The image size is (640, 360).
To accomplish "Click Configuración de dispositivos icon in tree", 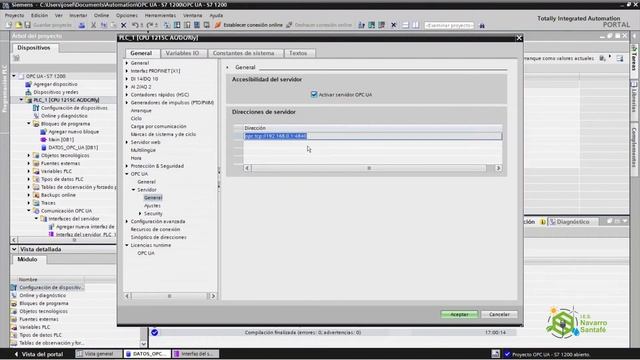I will [36, 108].
